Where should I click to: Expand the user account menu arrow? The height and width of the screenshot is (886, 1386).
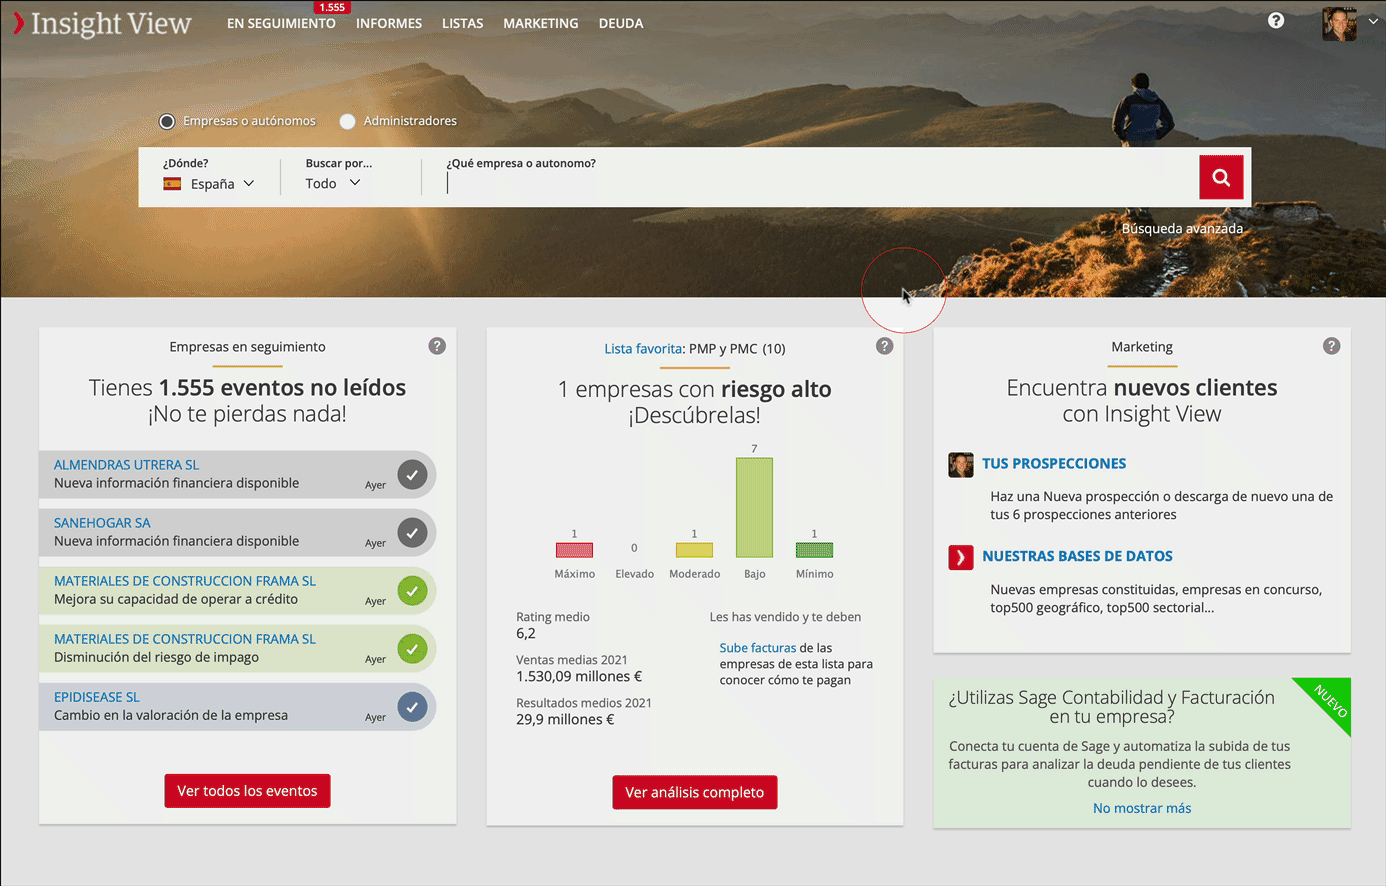click(x=1374, y=21)
